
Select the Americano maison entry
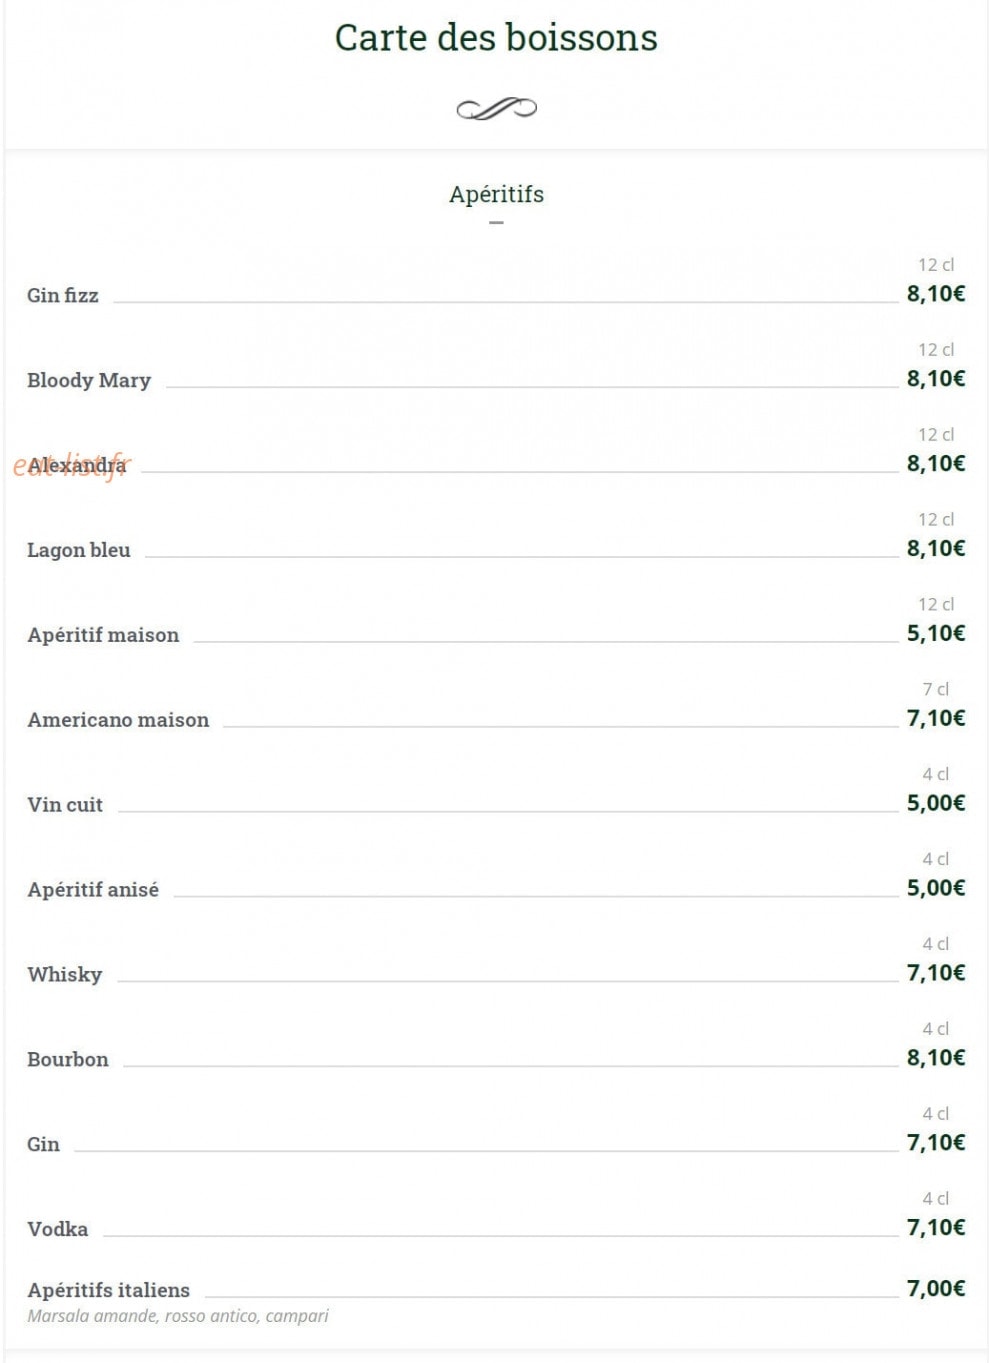click(118, 720)
